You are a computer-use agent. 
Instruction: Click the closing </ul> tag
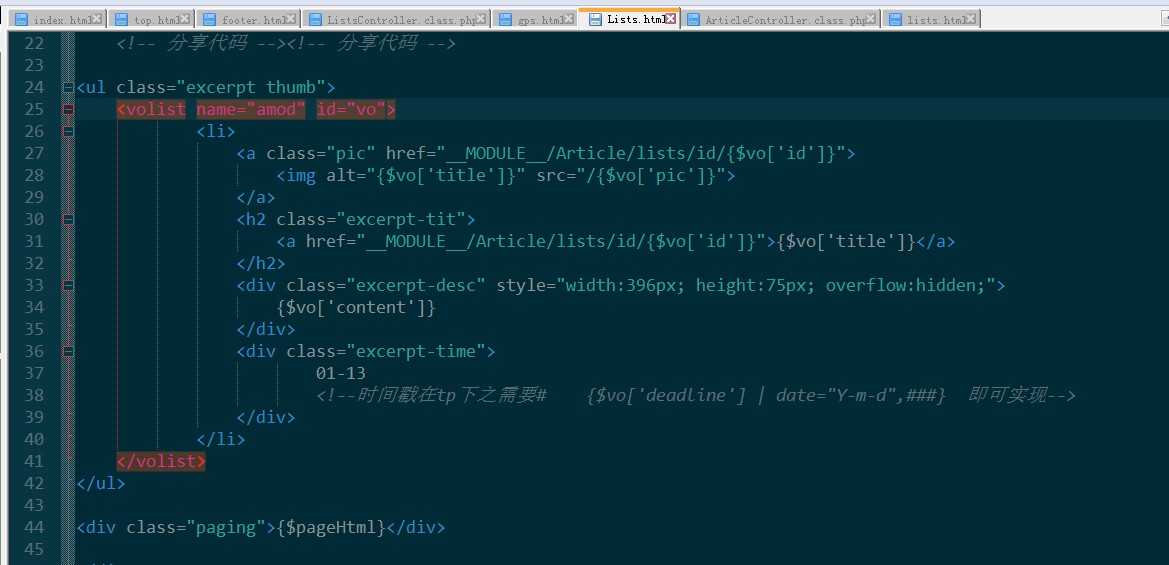point(101,484)
